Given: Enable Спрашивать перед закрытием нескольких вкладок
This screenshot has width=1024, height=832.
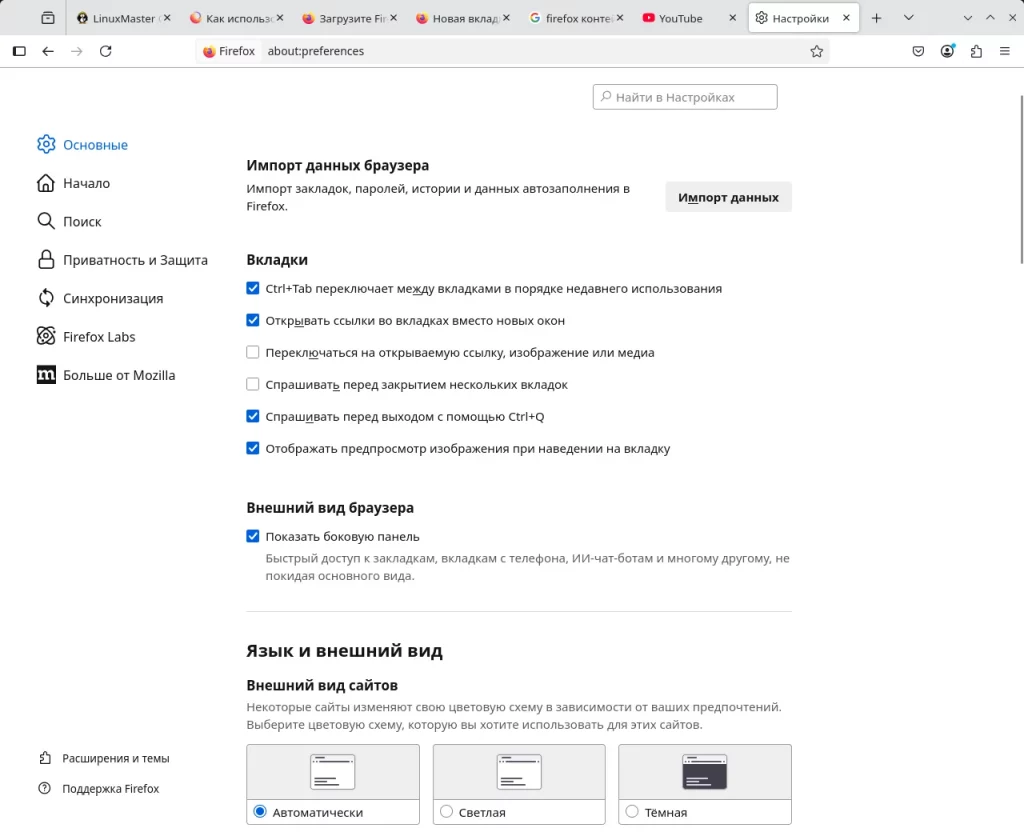Looking at the screenshot, I should pyautogui.click(x=253, y=384).
